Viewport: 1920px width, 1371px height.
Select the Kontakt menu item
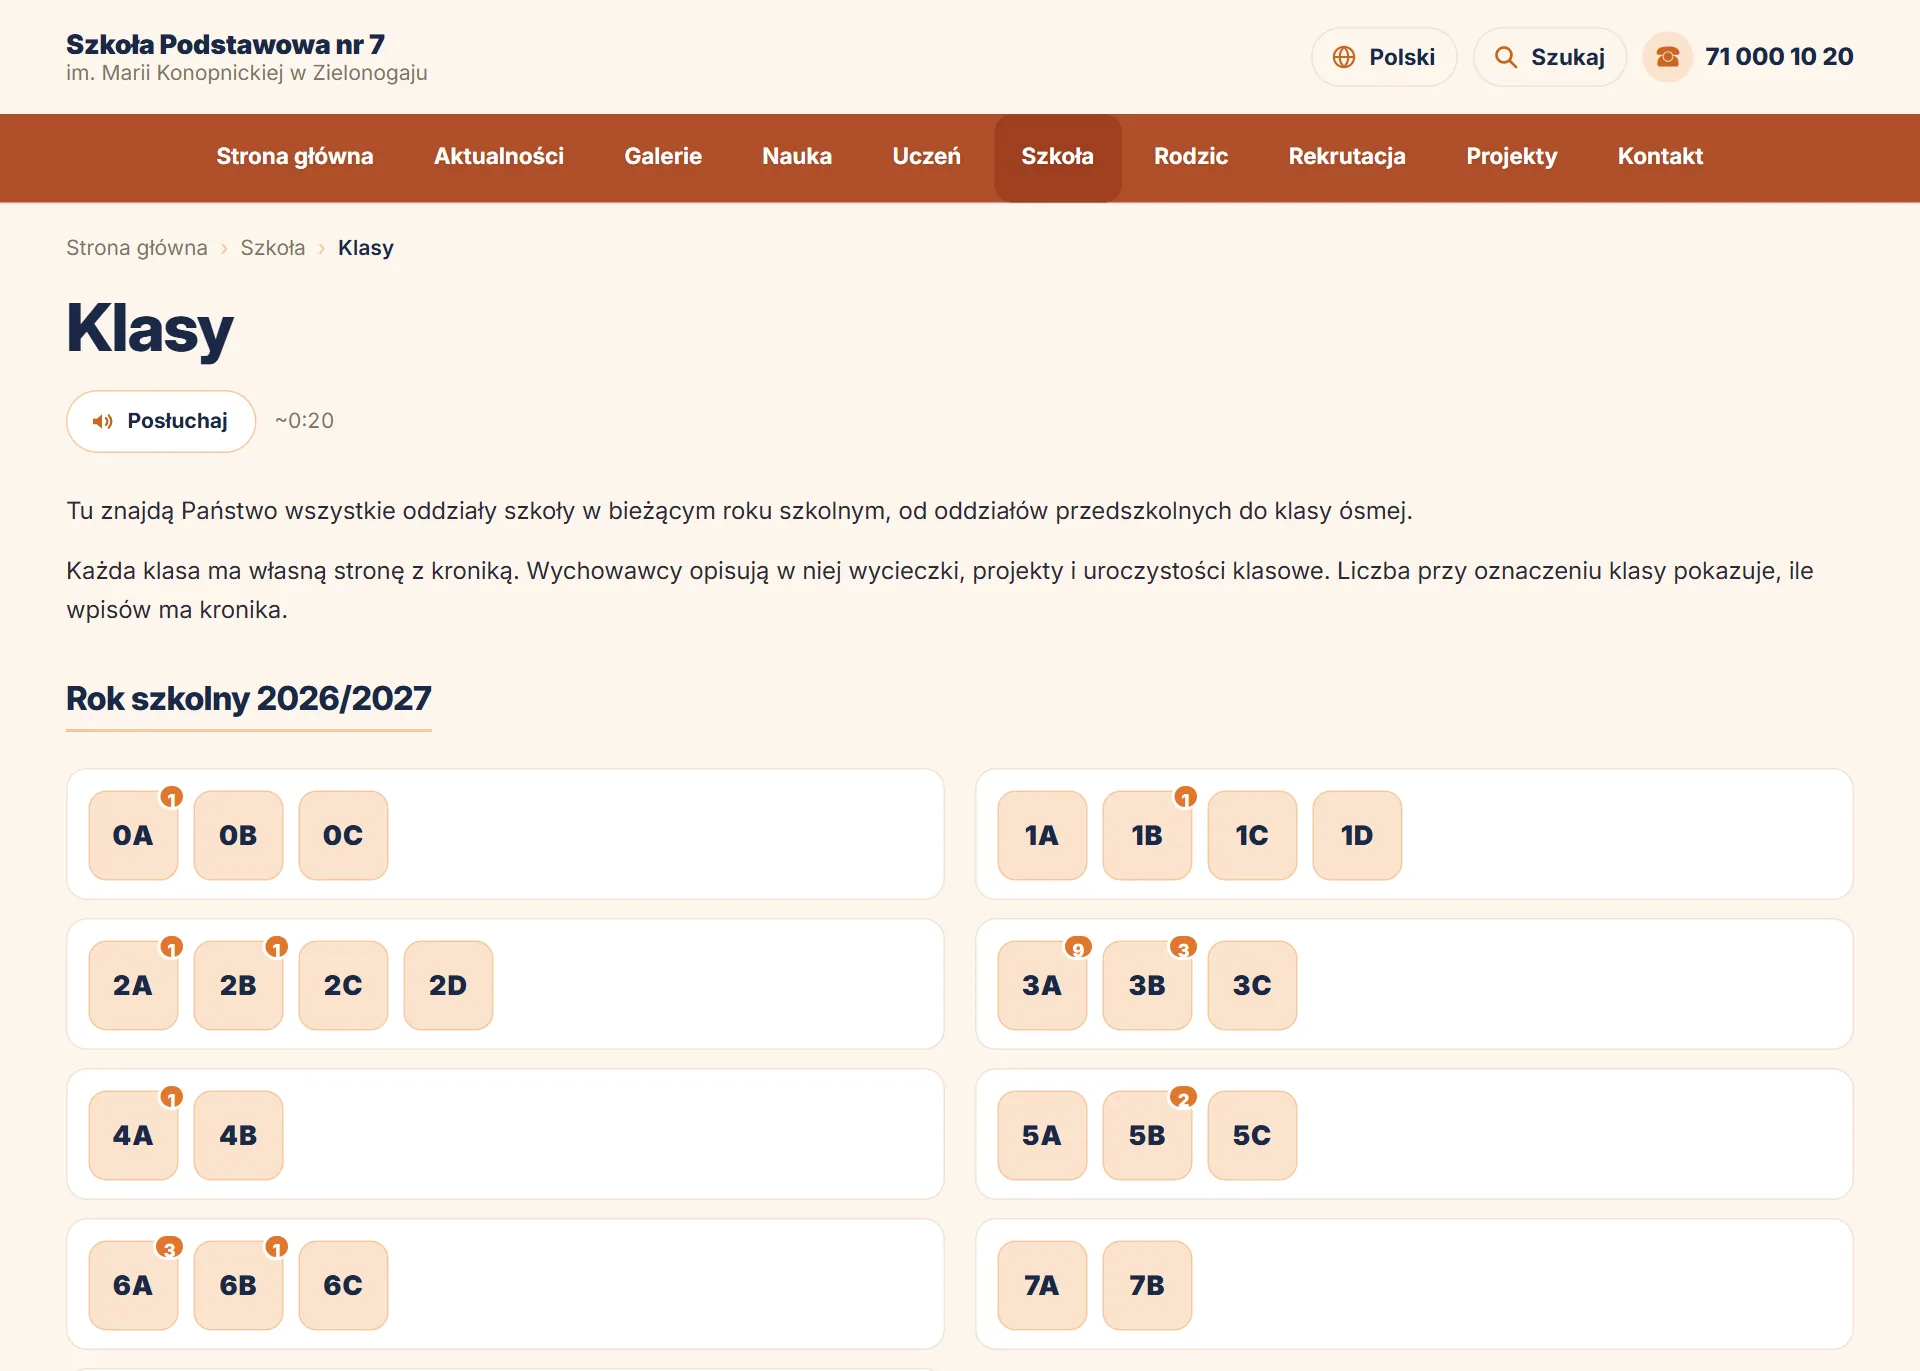[1660, 157]
